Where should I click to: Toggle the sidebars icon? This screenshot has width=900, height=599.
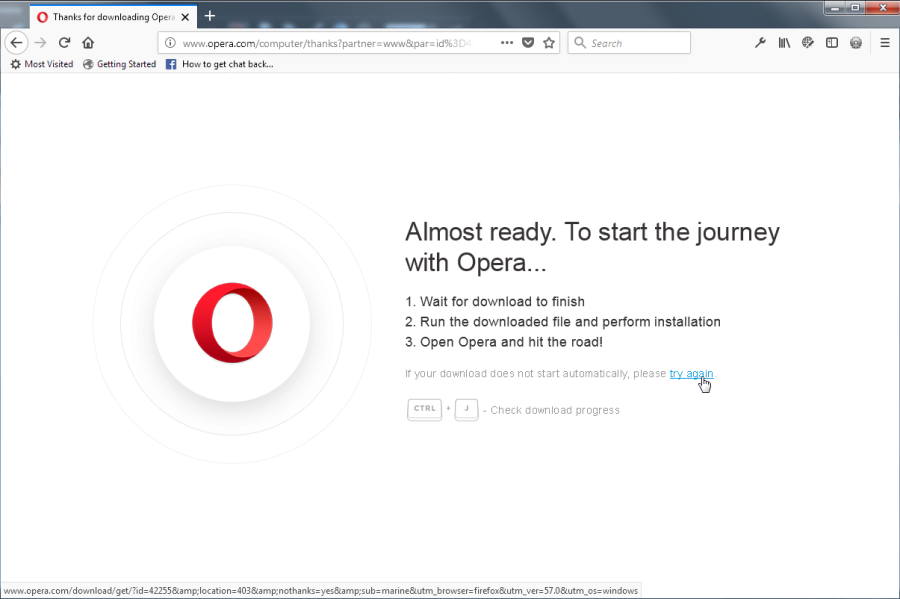[x=832, y=42]
